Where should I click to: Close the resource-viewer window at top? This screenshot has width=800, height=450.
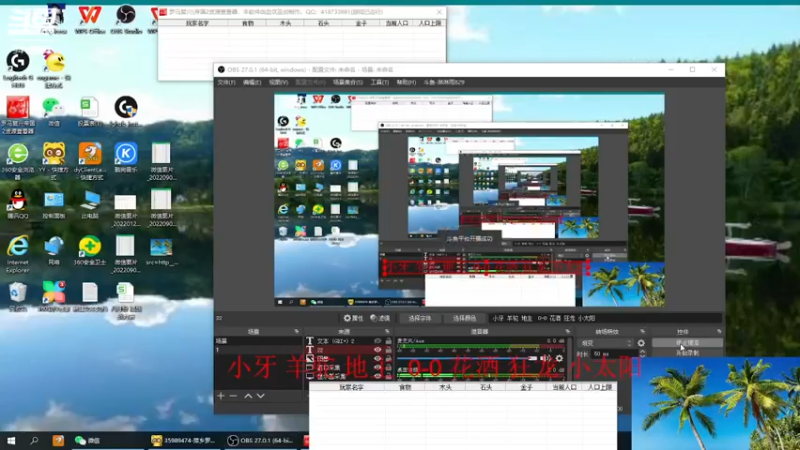[439, 12]
